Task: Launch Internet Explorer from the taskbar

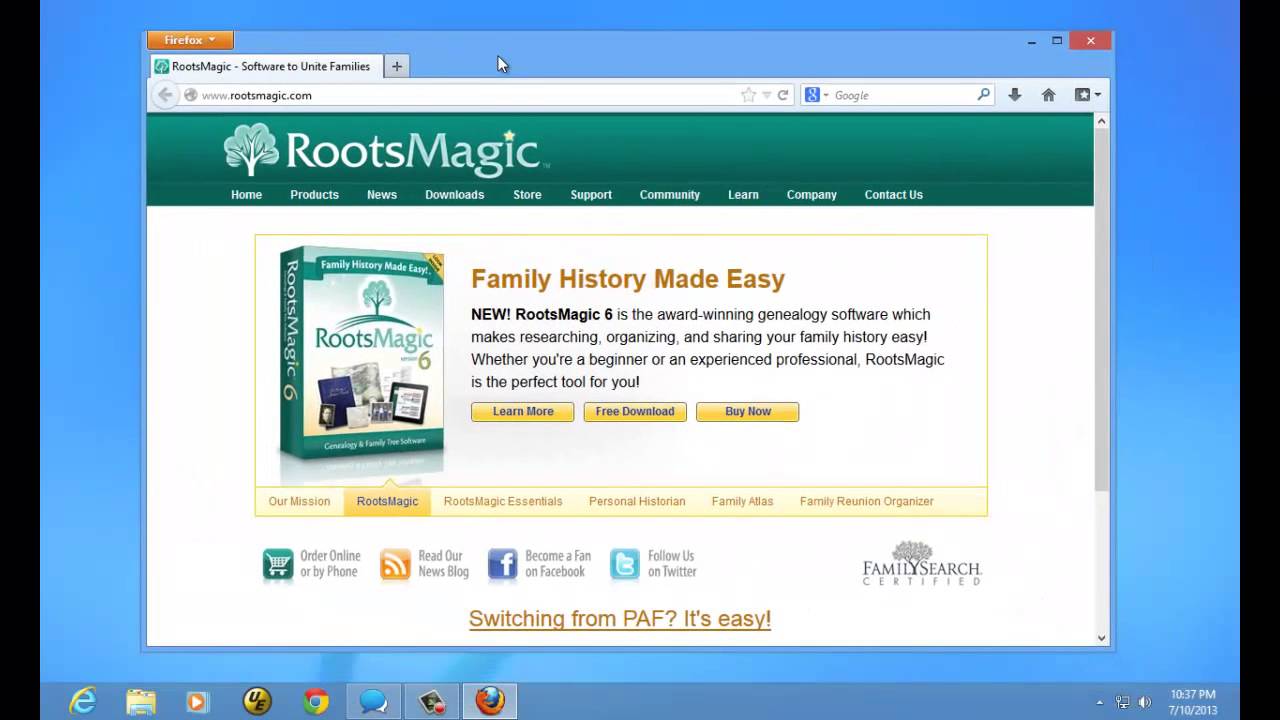Action: coord(83,702)
